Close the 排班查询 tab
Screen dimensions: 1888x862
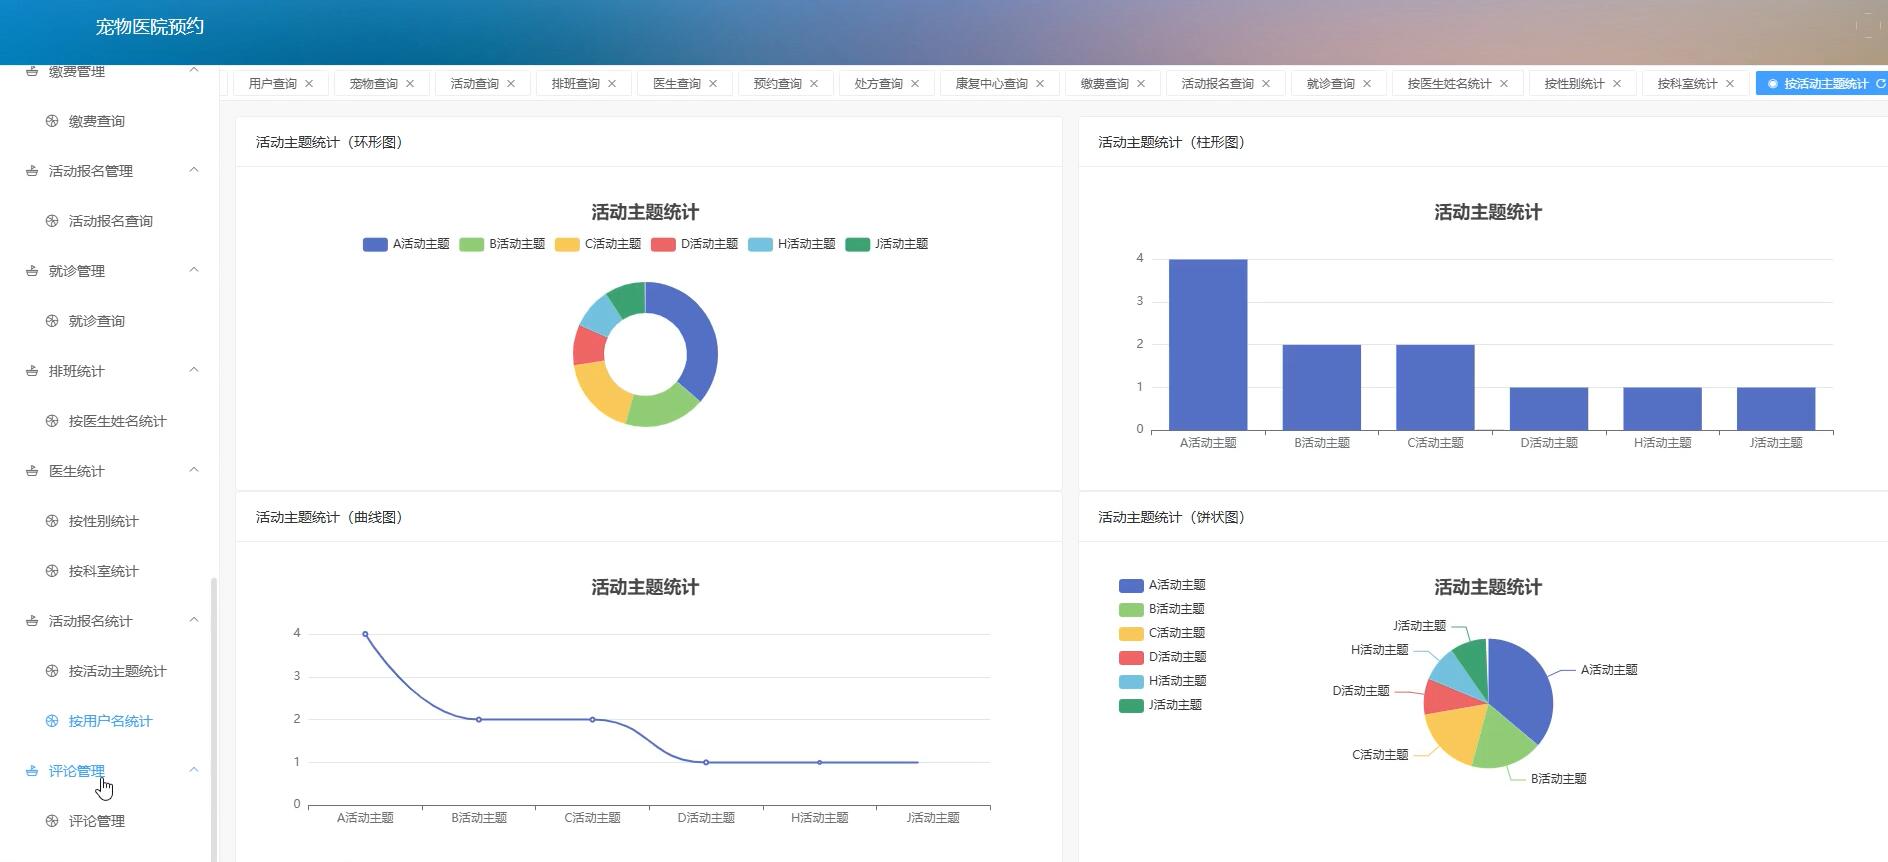(612, 84)
